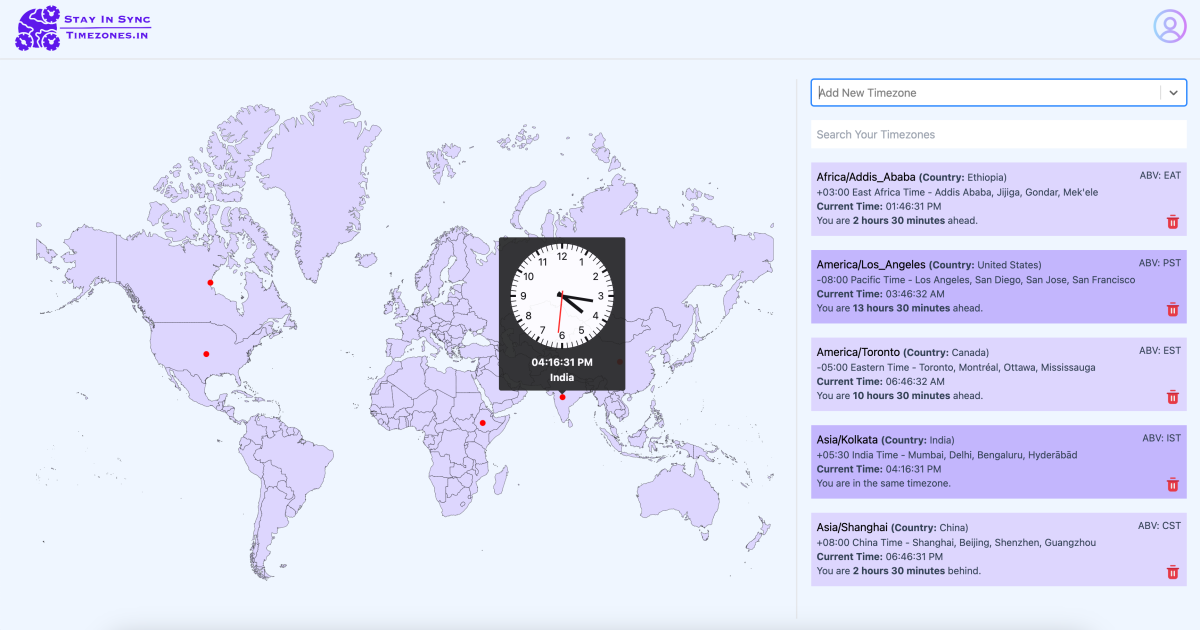Click the Stay In Sync Timezones.in logo
Viewport: 1200px width, 630px height.
pyautogui.click(x=83, y=28)
